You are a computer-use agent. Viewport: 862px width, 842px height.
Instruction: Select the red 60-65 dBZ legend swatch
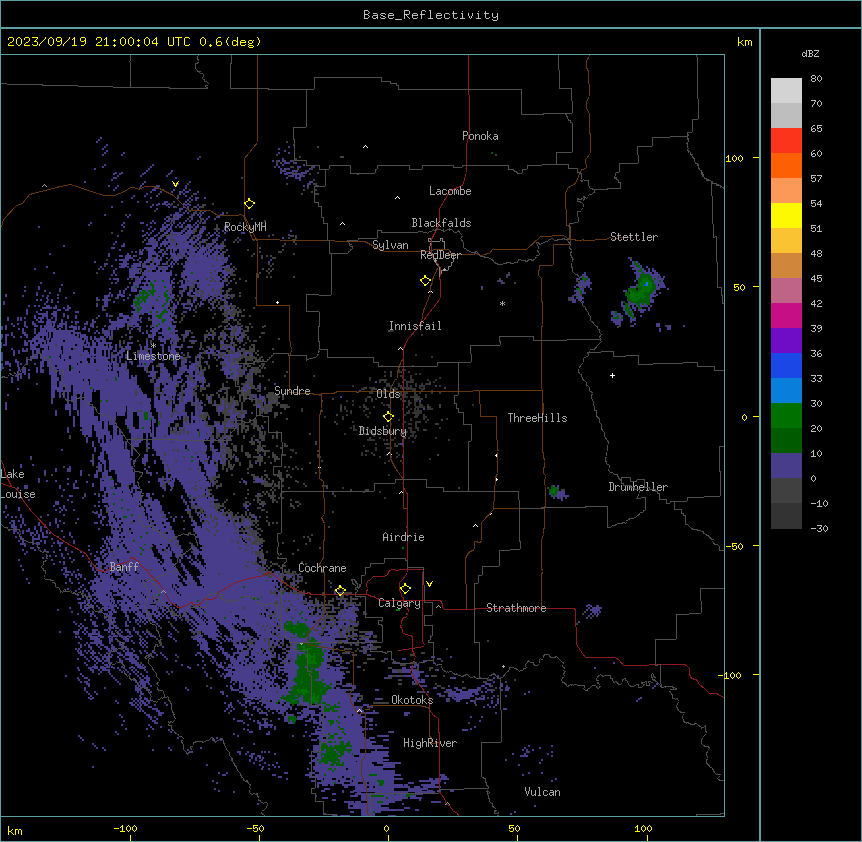(786, 141)
